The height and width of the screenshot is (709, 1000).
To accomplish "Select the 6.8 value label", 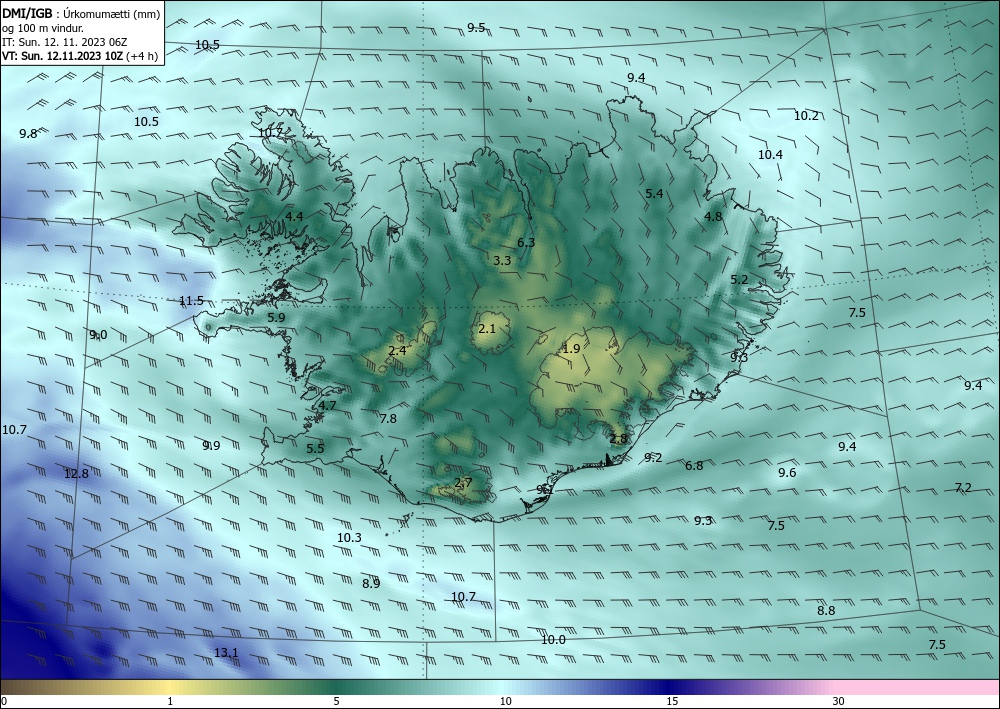I will [694, 465].
